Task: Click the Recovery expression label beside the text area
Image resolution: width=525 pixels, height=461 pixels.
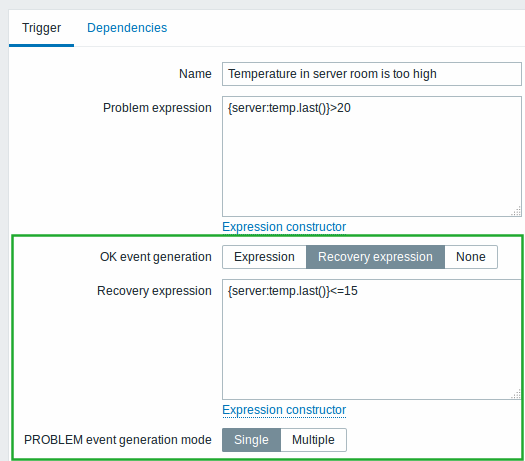Action: coord(154,291)
